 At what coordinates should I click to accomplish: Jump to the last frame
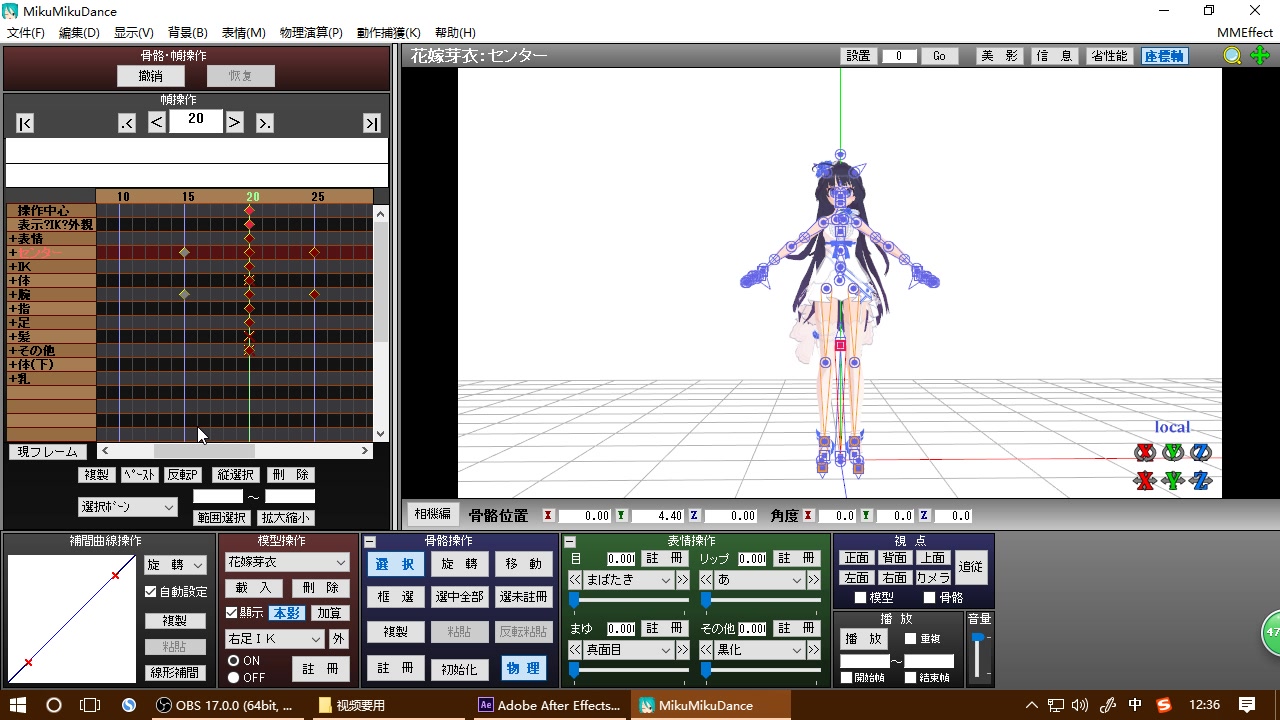point(371,123)
